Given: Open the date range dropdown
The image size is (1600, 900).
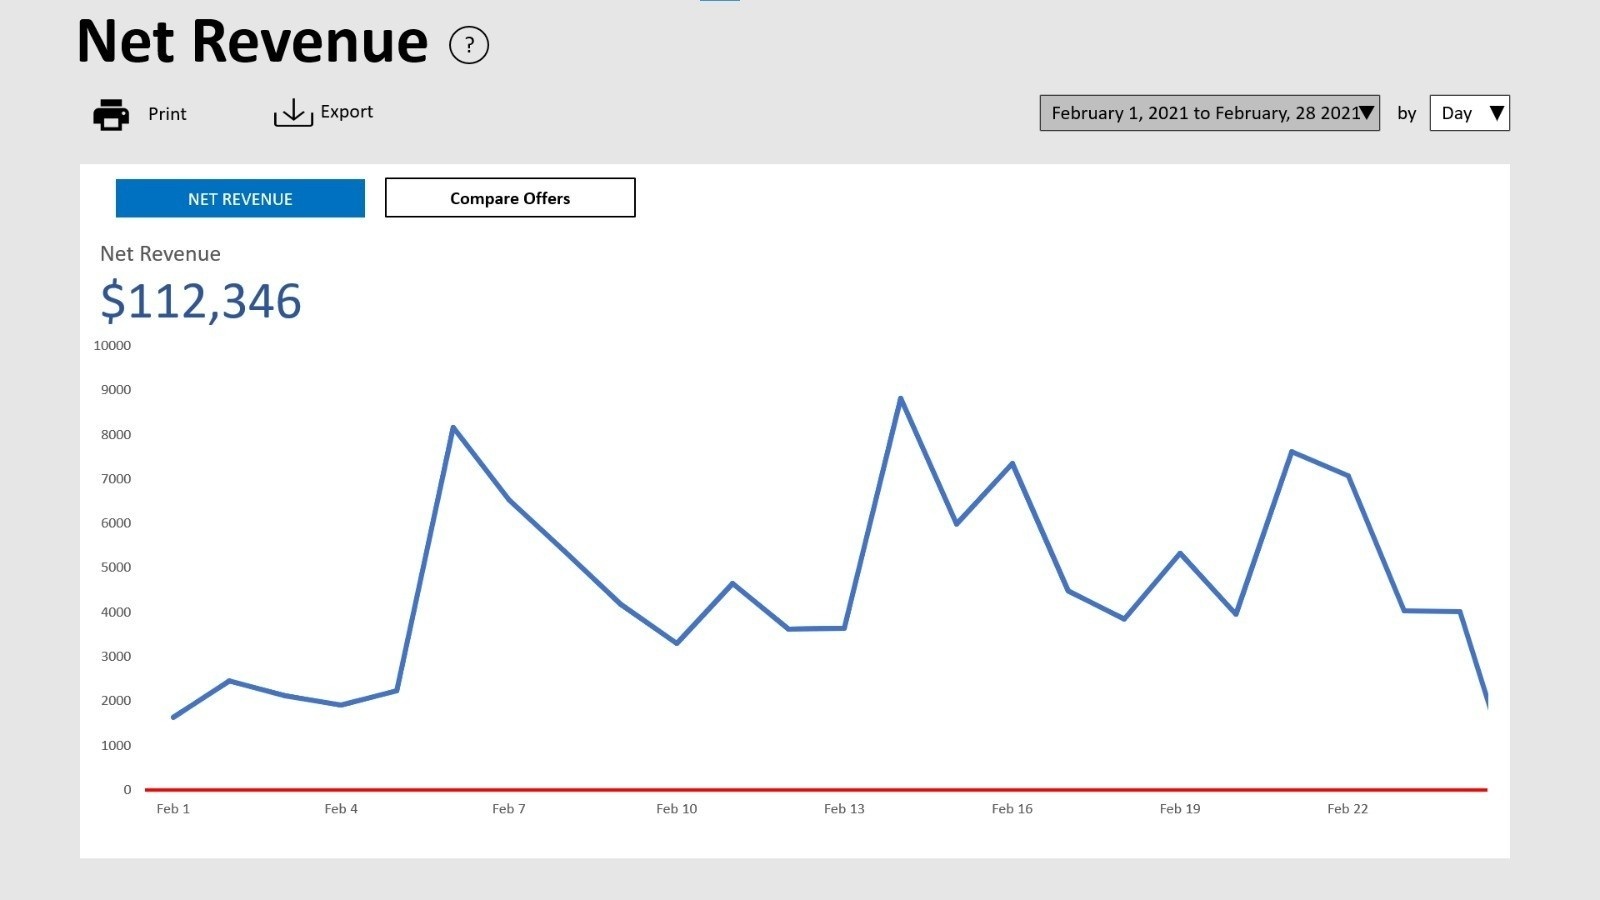Looking at the screenshot, I should click(1209, 113).
